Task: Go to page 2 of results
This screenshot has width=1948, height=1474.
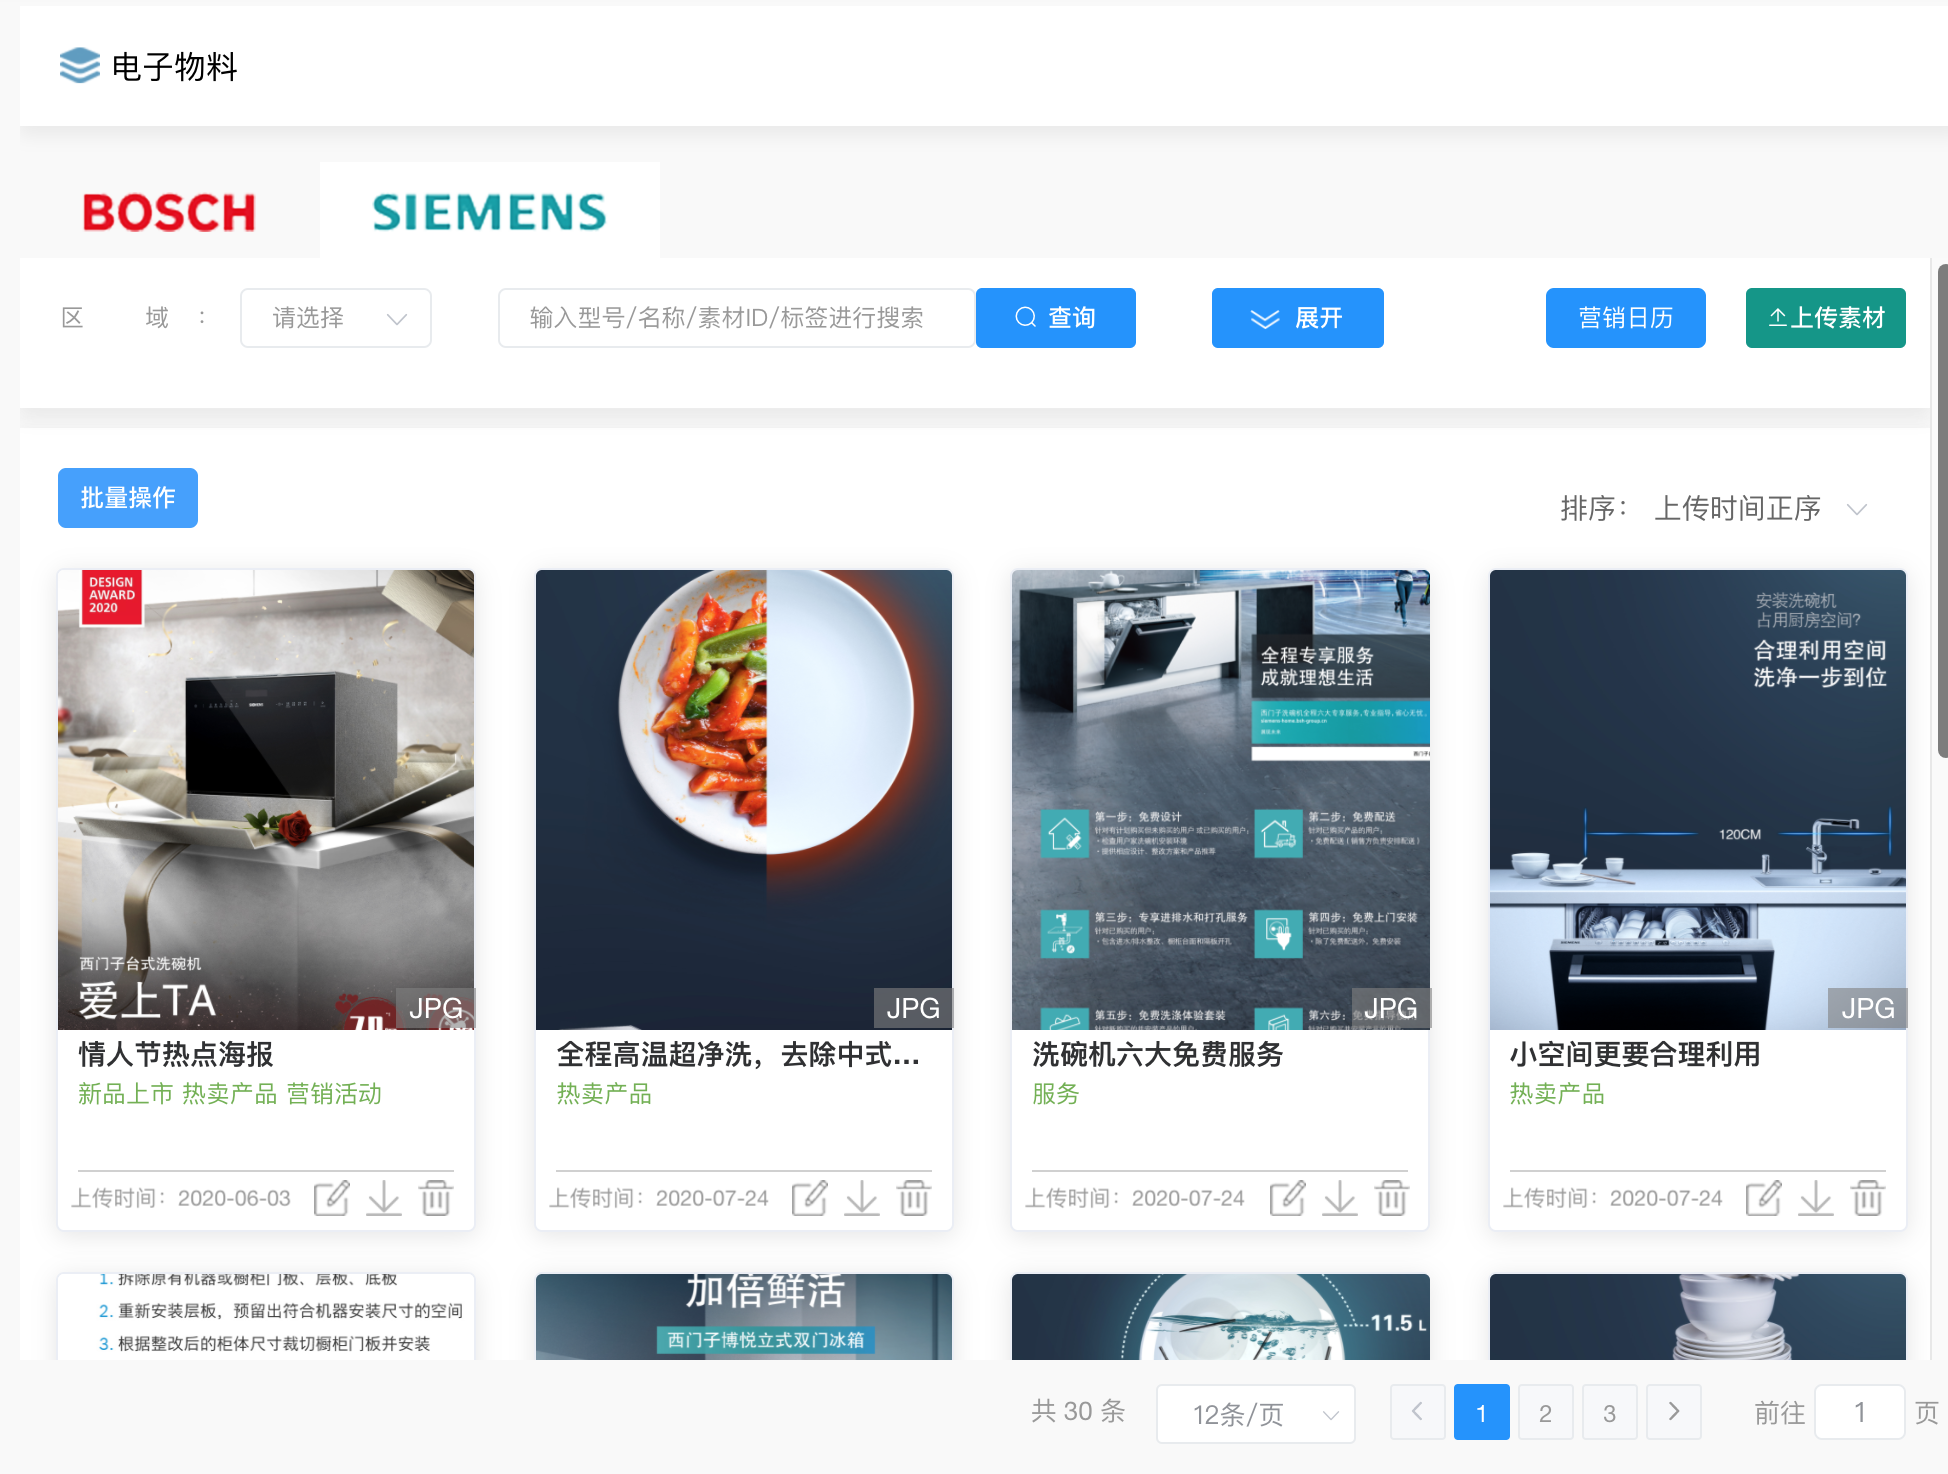Action: point(1545,1413)
